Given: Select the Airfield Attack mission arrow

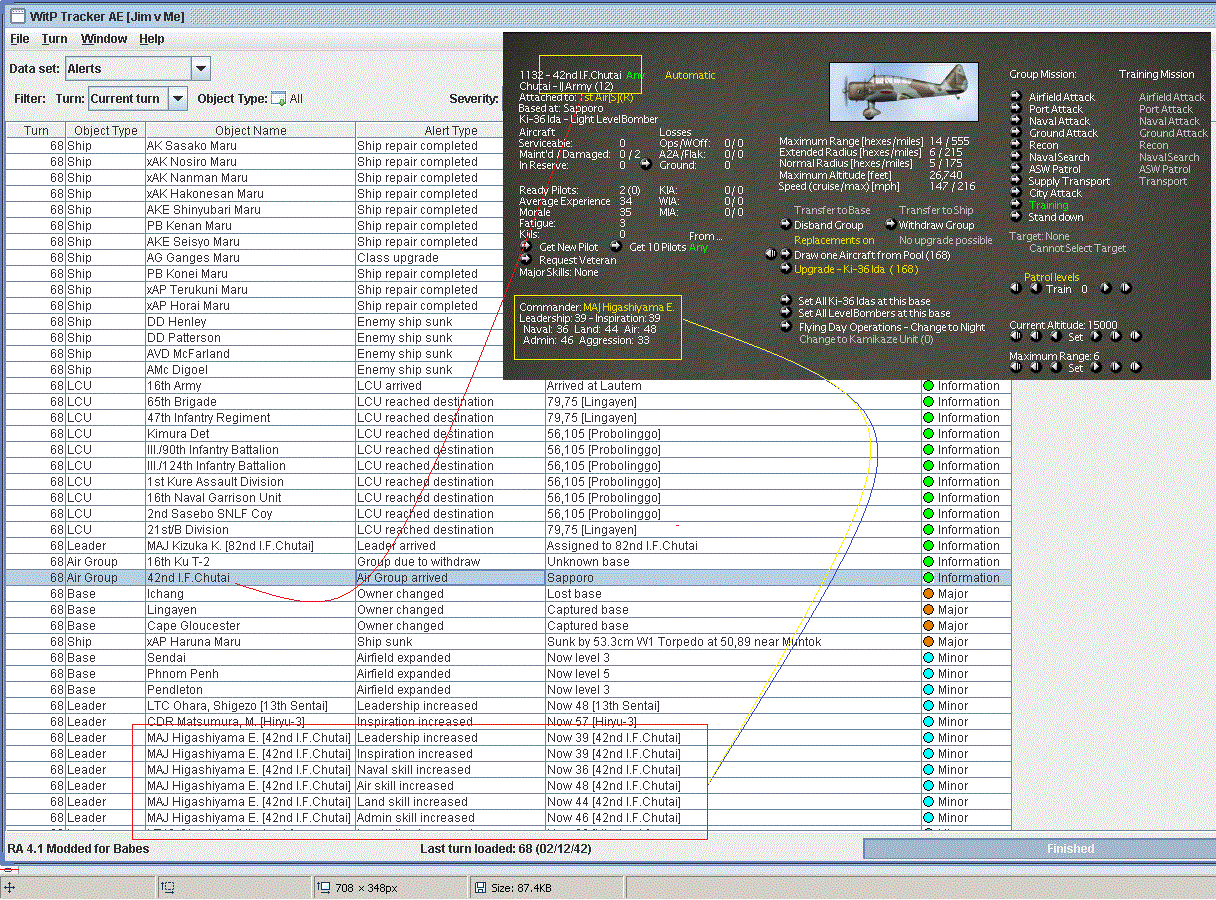Looking at the screenshot, I should click(1016, 97).
